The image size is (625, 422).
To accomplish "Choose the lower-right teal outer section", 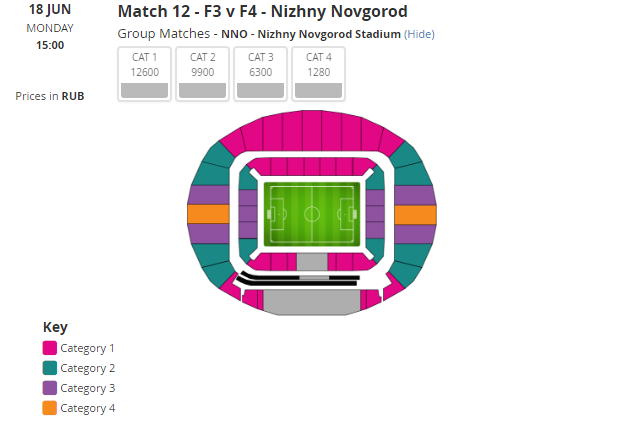I will coord(411,264).
